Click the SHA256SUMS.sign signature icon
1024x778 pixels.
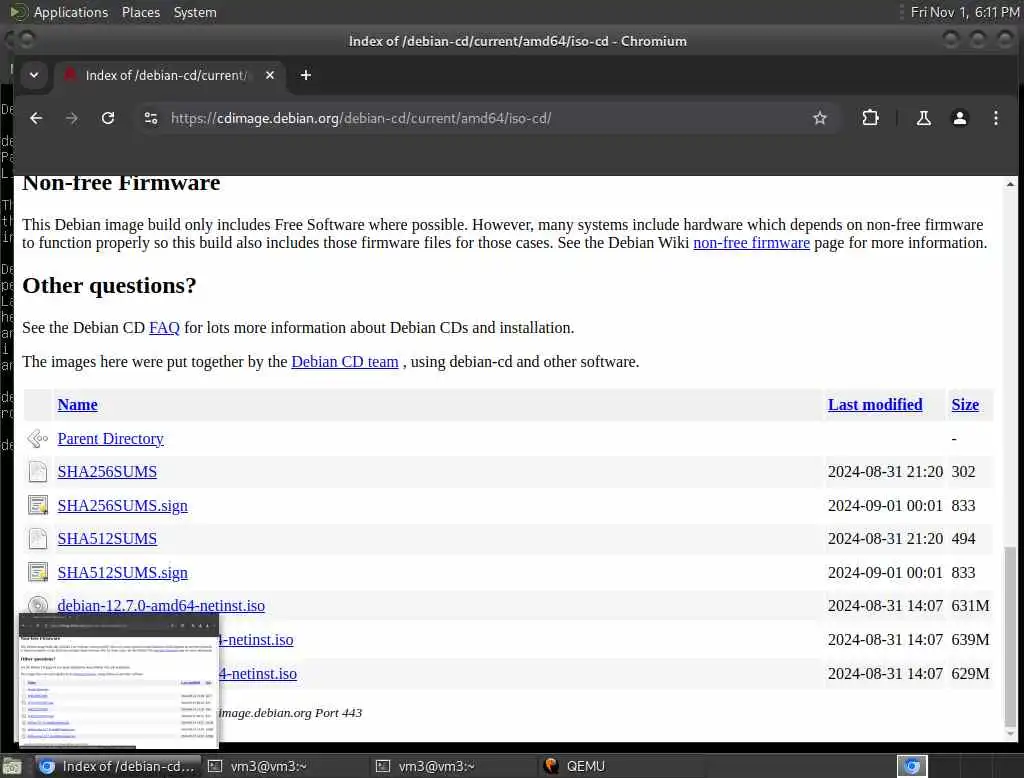[x=38, y=505]
